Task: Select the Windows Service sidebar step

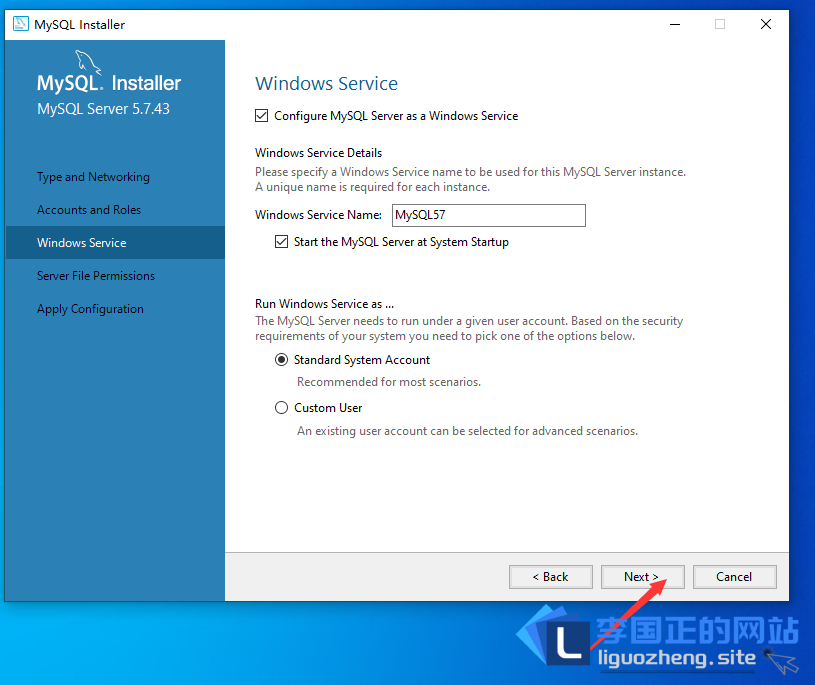Action: click(115, 243)
